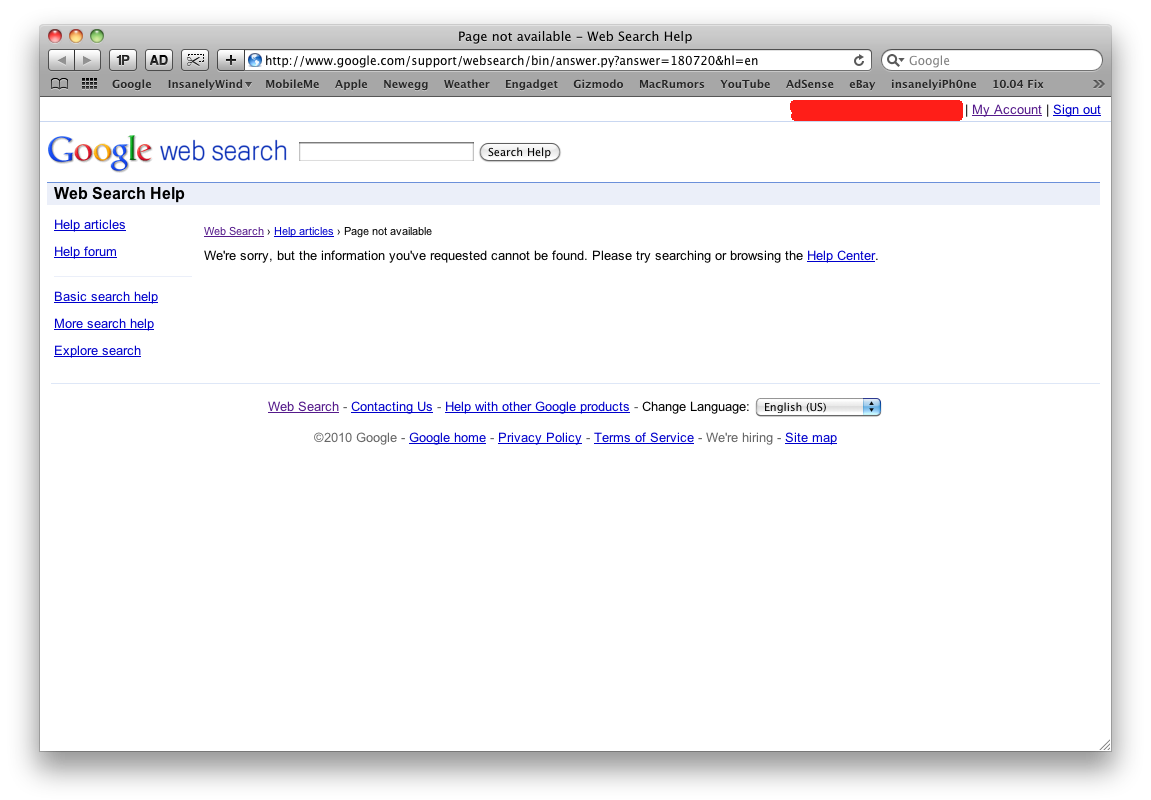Open Help forum in sidebar
The height and width of the screenshot is (800, 1151).
pyautogui.click(x=85, y=252)
